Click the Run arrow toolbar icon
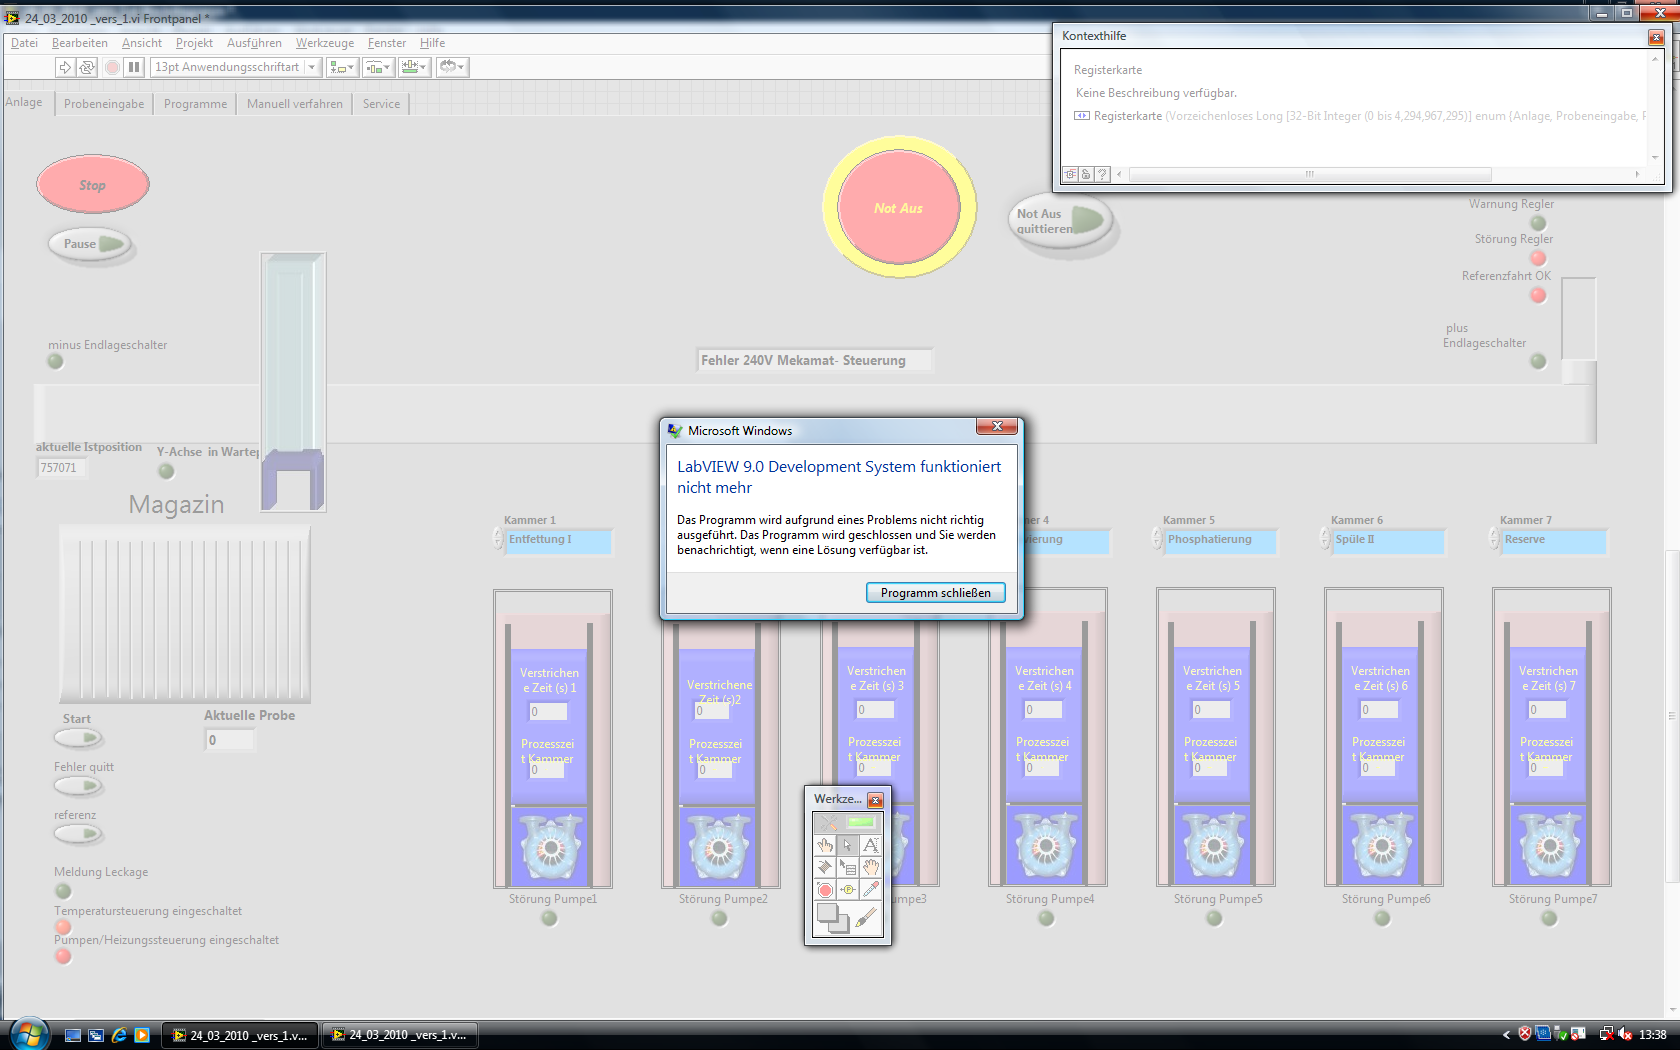 (x=65, y=67)
